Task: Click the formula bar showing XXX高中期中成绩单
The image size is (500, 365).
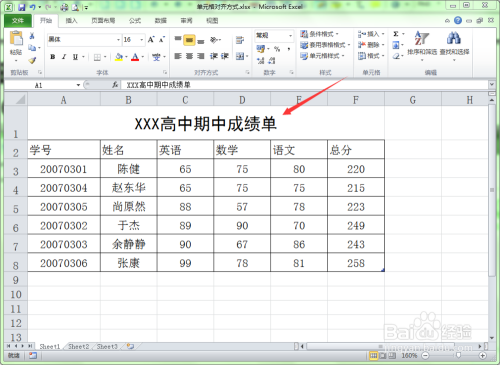Action: point(305,85)
